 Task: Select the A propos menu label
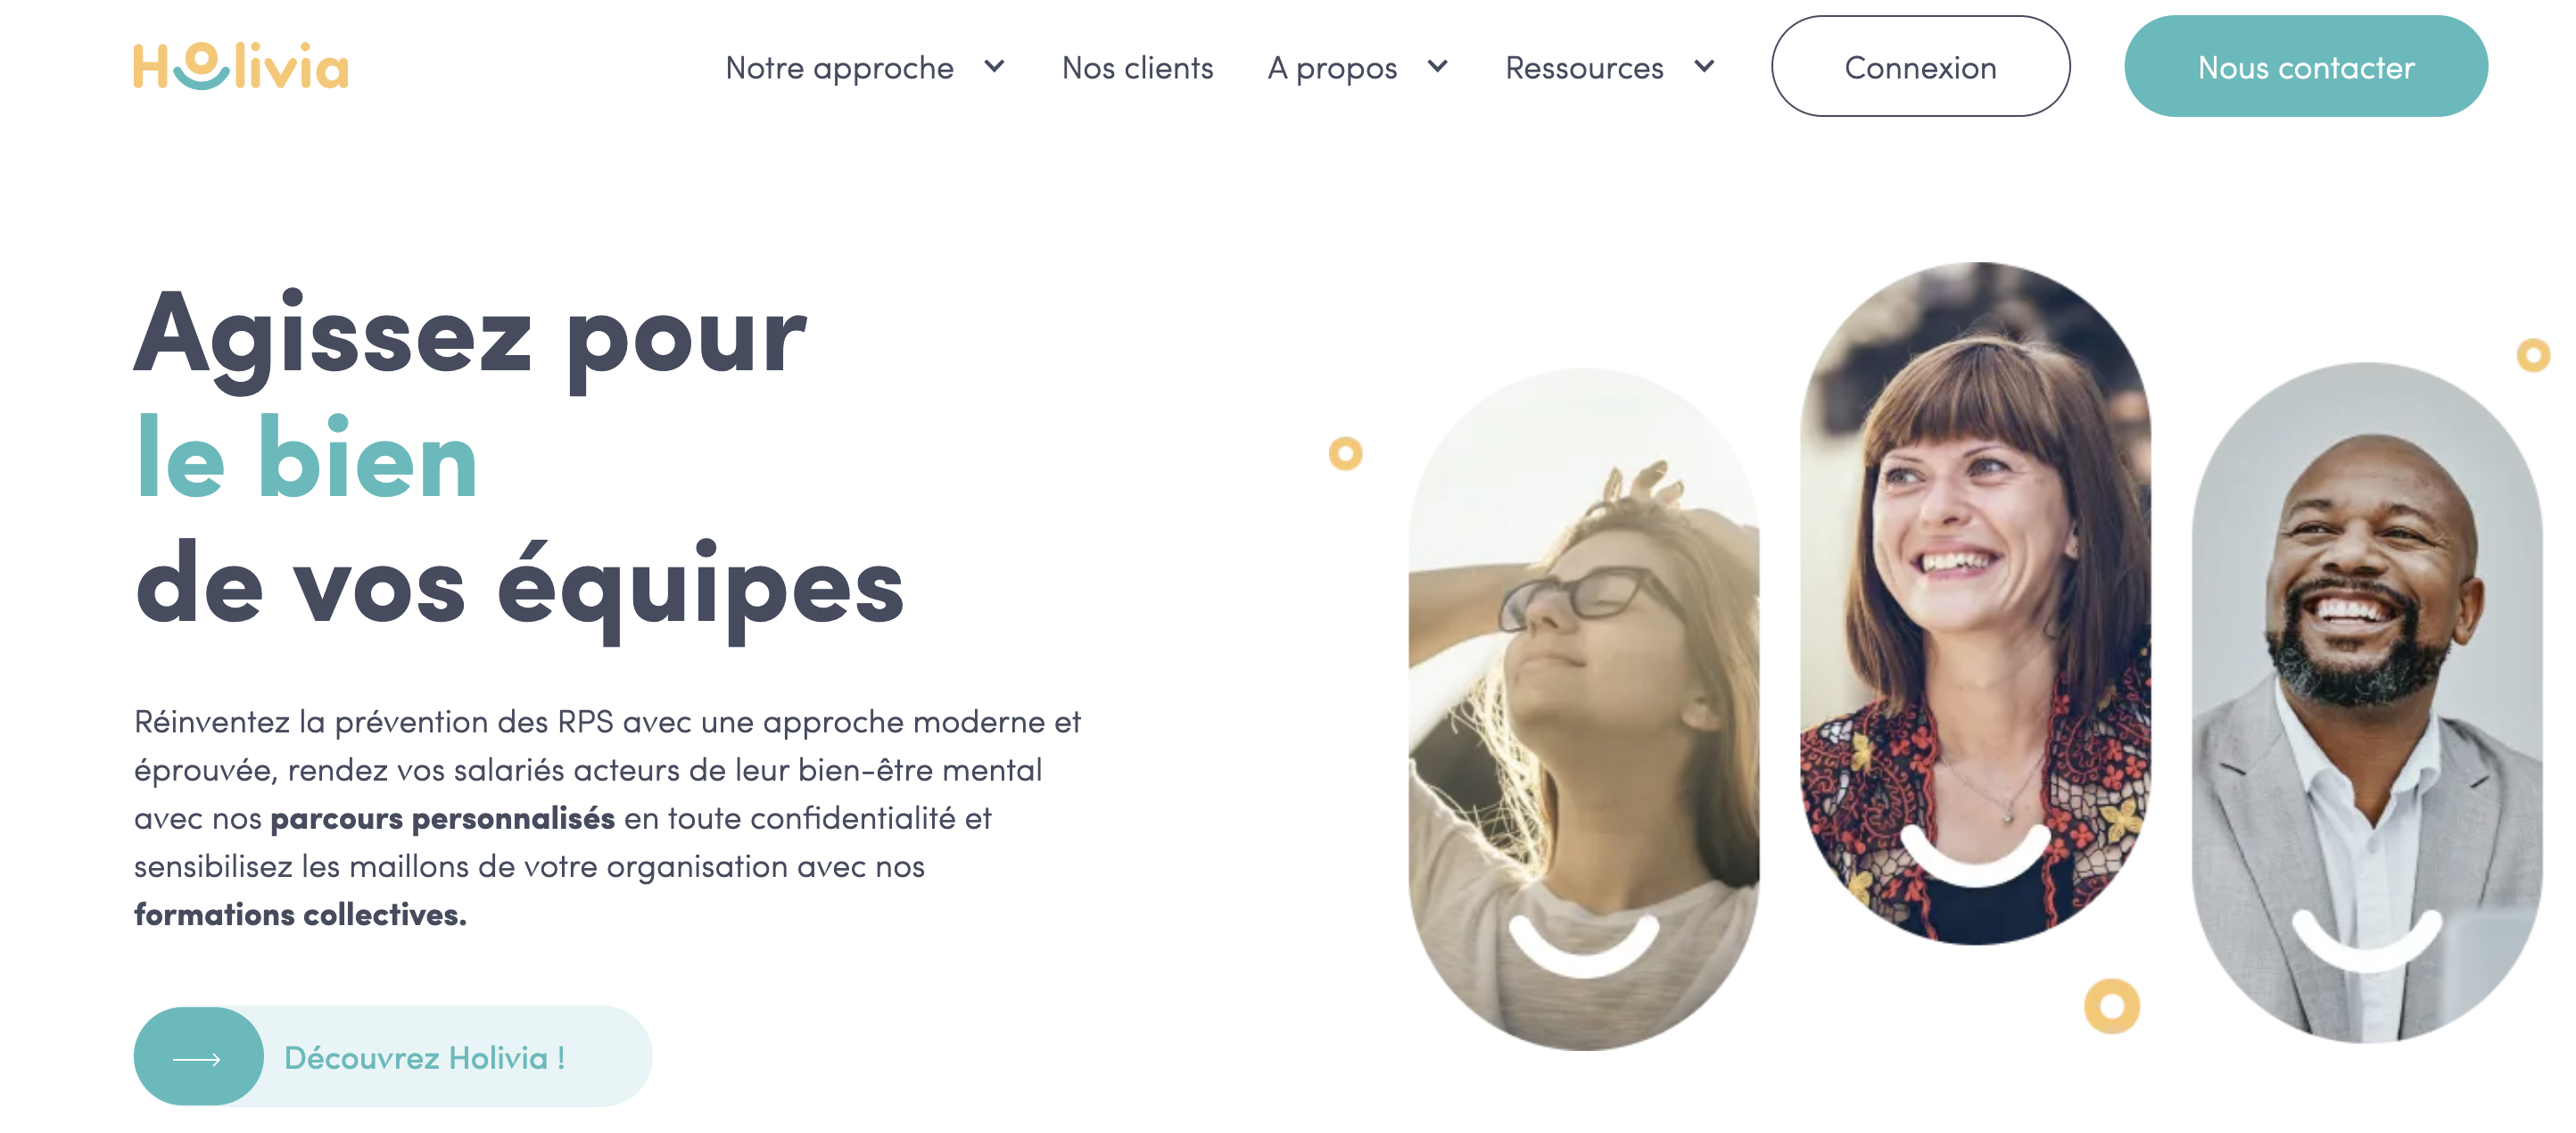pos(1332,68)
